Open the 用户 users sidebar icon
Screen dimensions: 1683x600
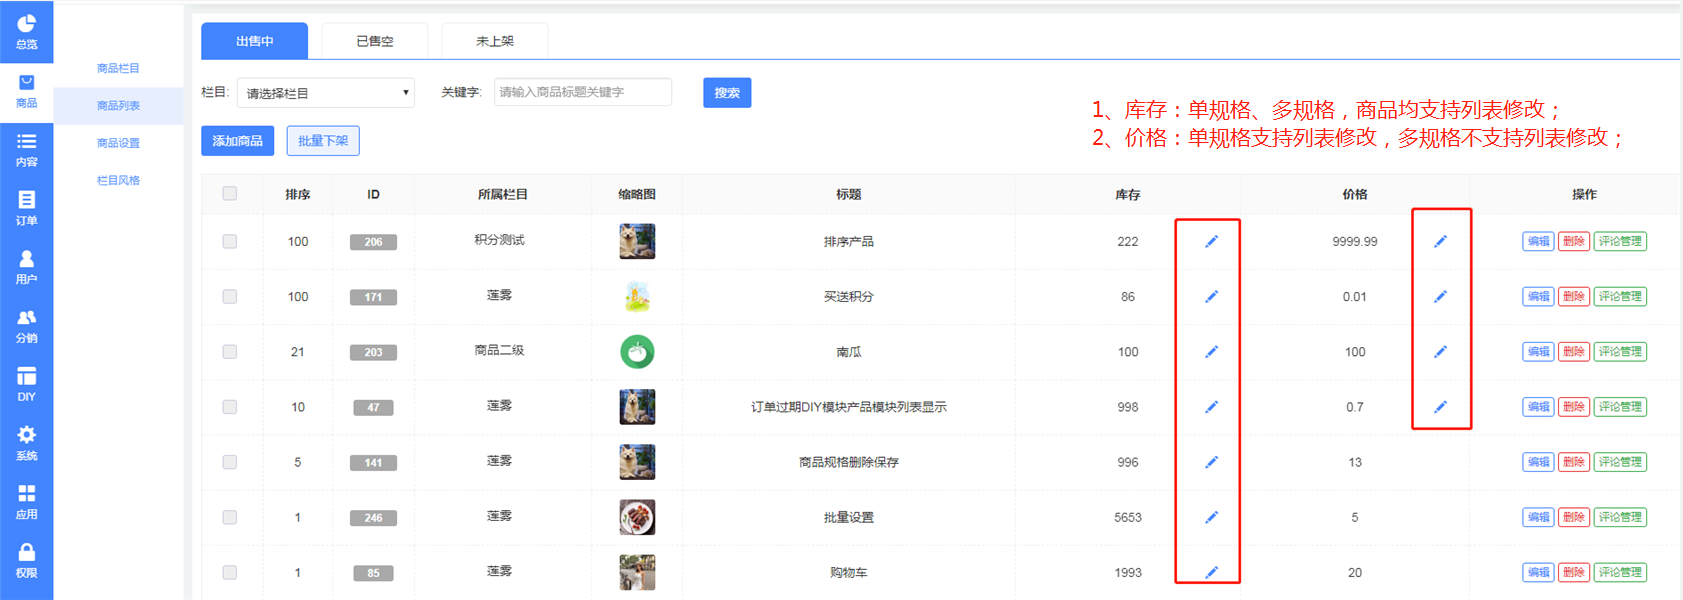click(x=26, y=267)
